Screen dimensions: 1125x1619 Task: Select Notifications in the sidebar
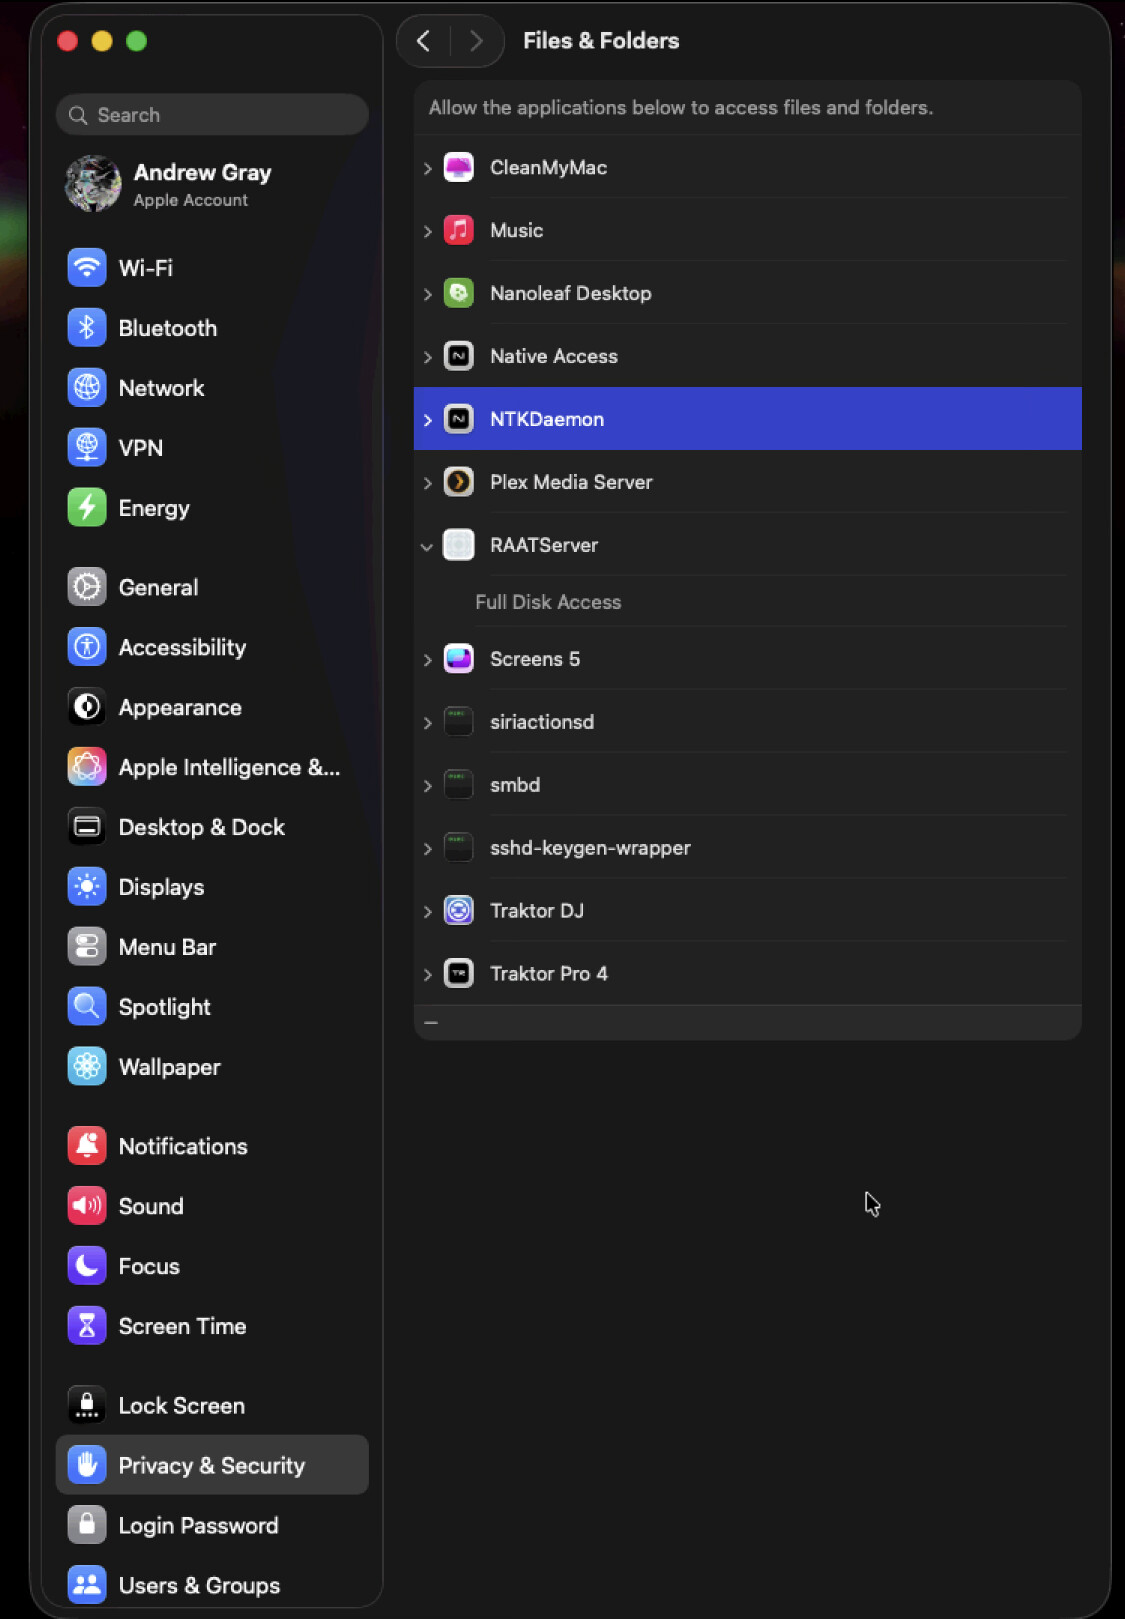coord(182,1147)
